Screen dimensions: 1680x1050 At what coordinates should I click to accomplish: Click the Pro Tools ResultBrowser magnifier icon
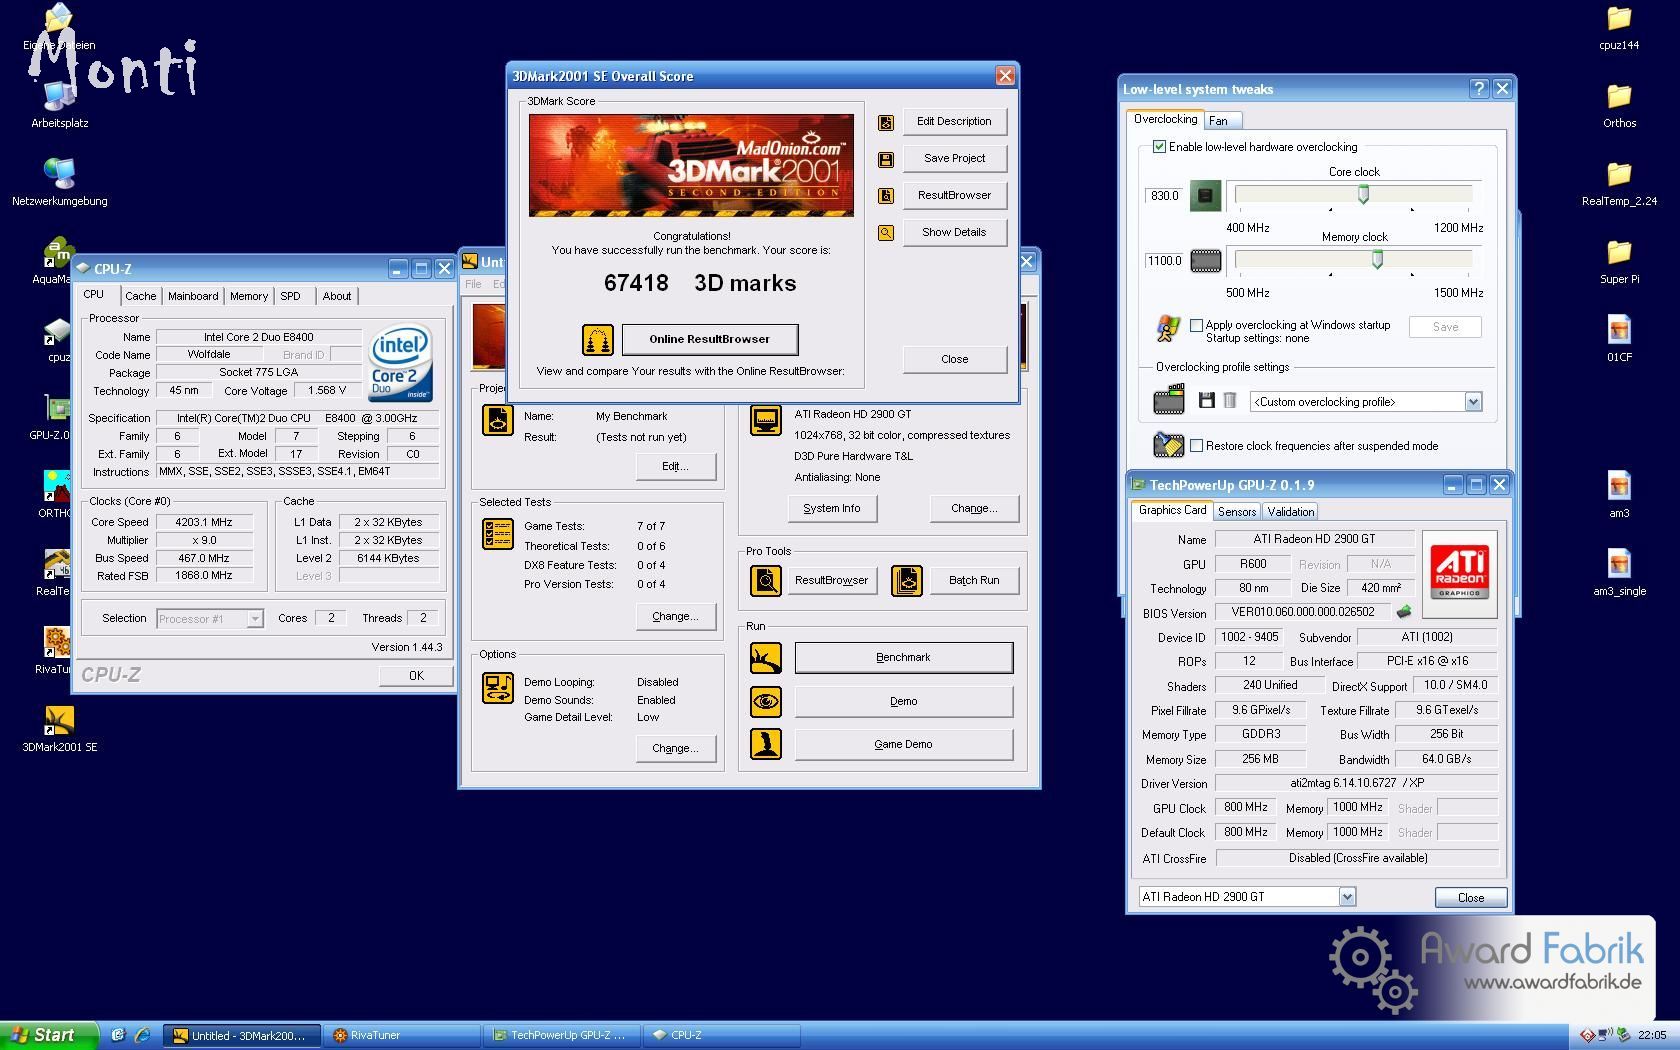(x=766, y=580)
